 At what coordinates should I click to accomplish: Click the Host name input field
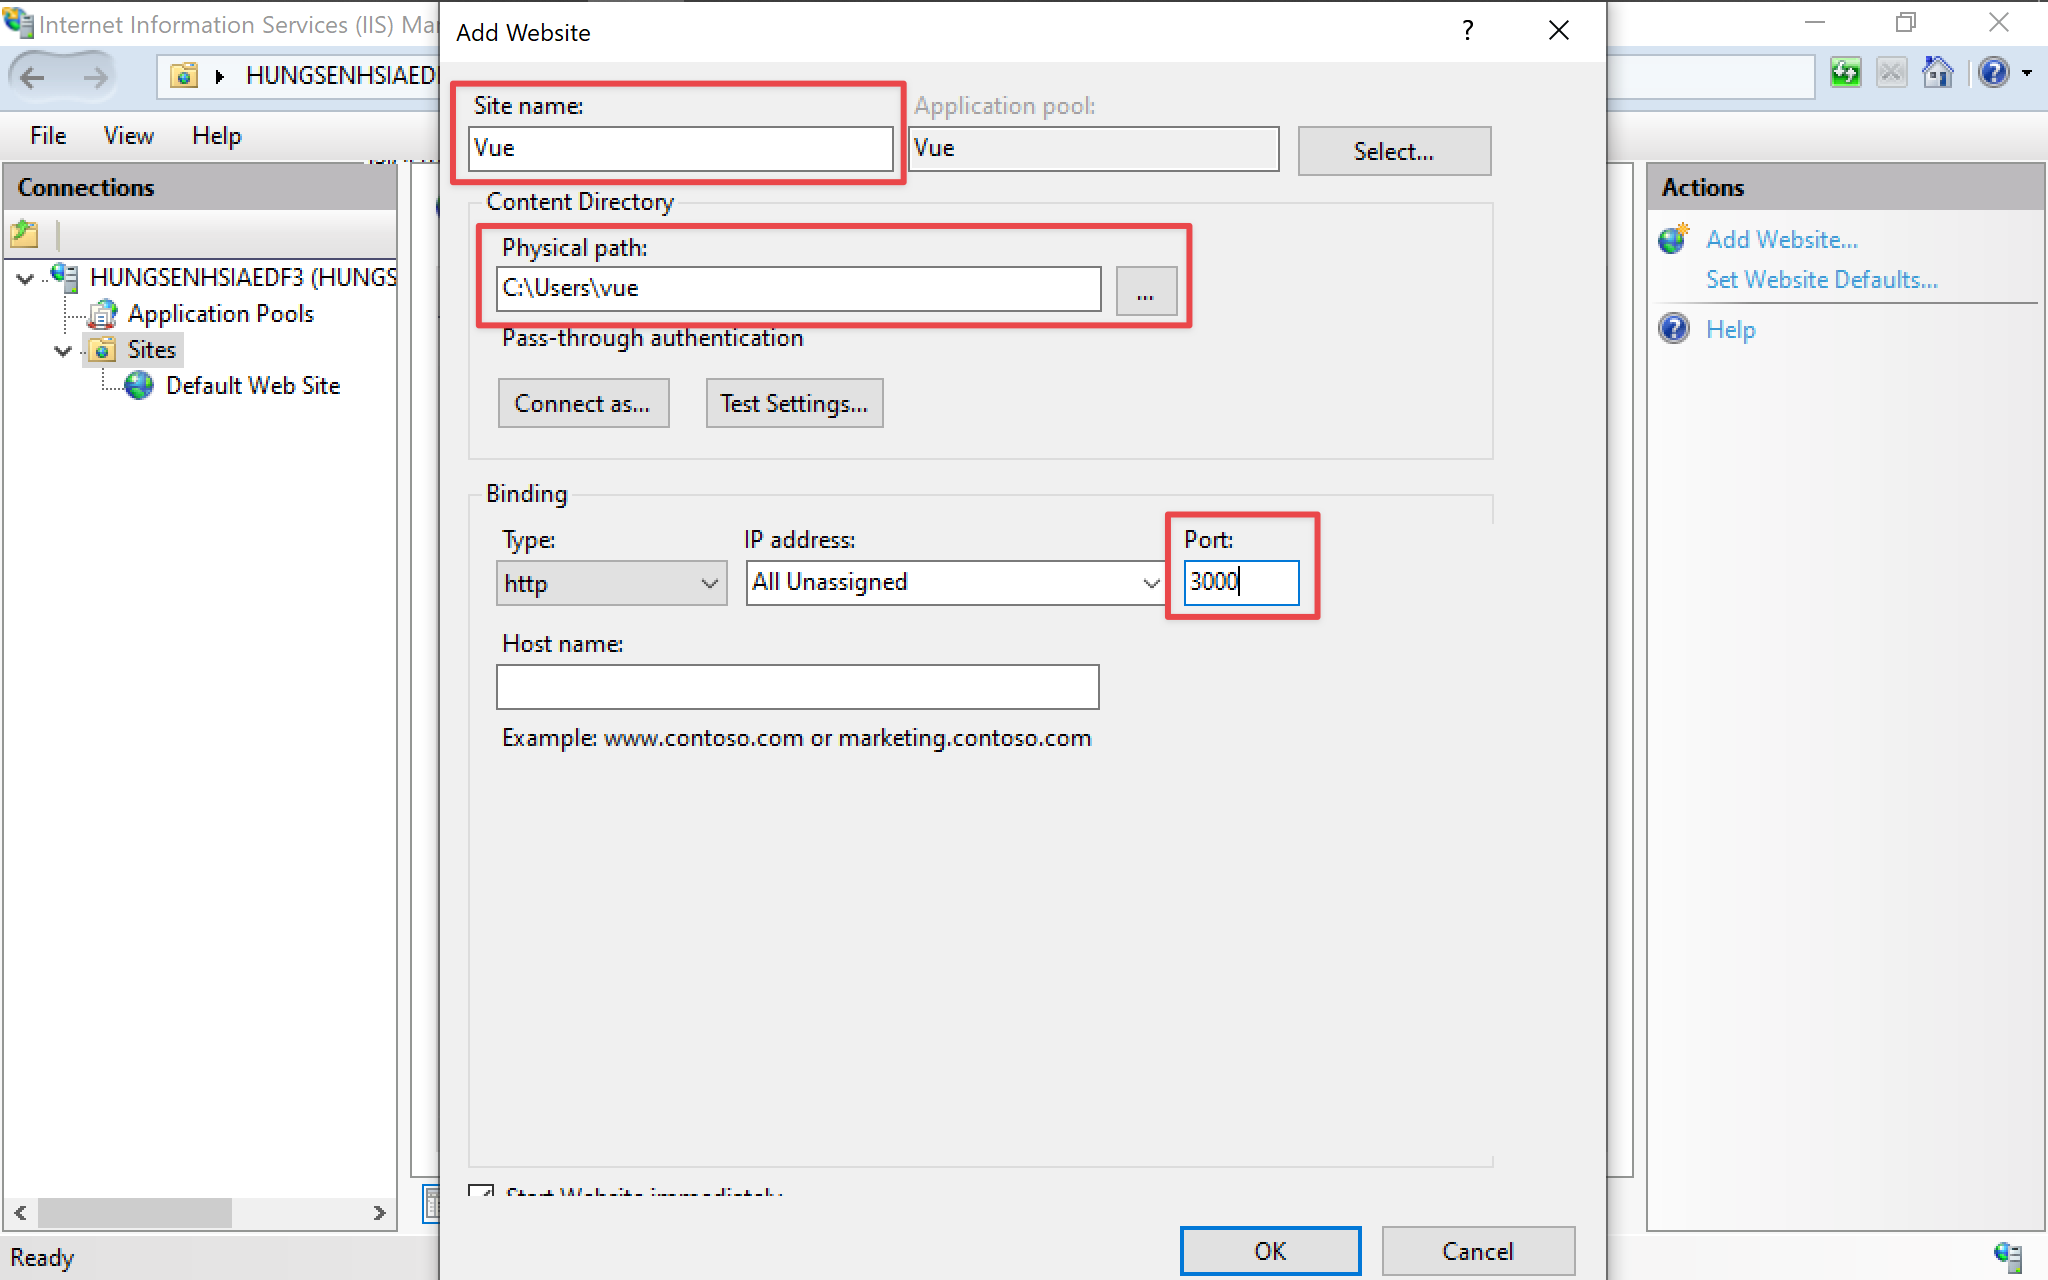(x=798, y=687)
